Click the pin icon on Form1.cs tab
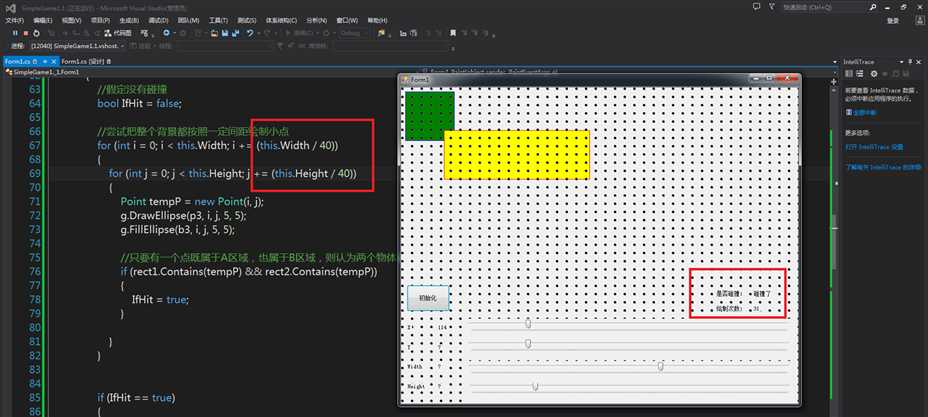The height and width of the screenshot is (417, 928). pos(44,61)
